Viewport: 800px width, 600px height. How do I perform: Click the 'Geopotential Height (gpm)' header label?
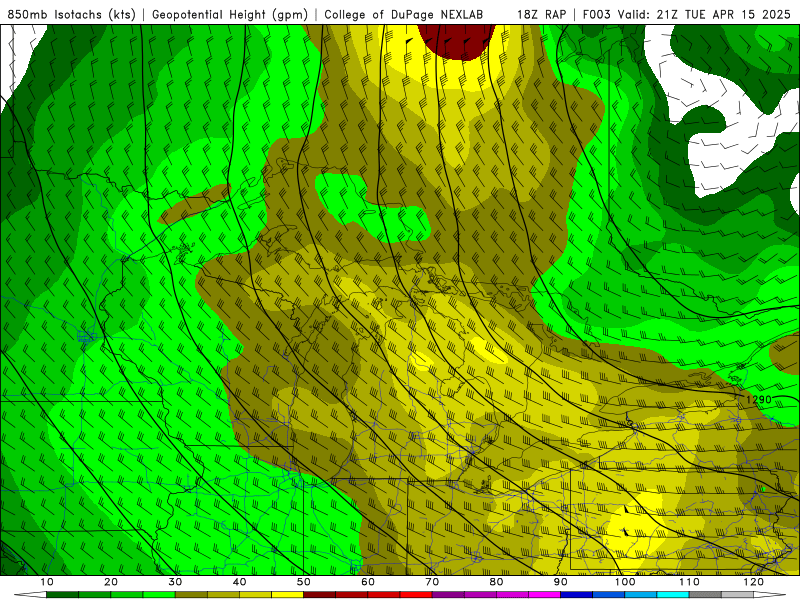(230, 14)
